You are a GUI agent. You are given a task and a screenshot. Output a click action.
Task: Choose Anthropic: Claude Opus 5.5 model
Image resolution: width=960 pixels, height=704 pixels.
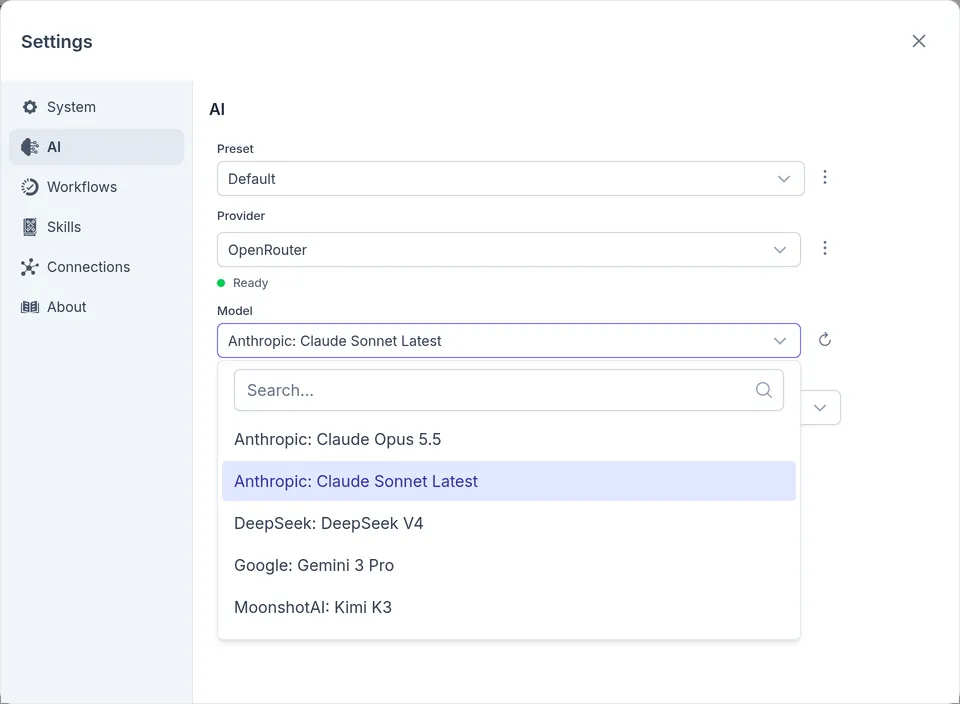[509, 440]
